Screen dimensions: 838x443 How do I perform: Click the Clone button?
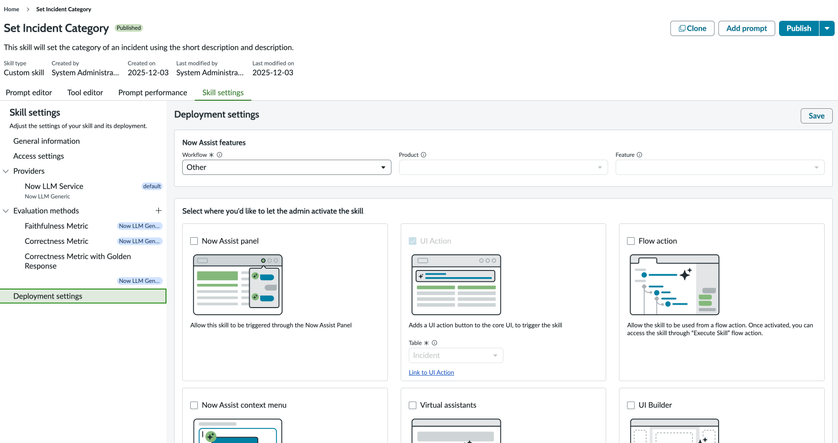point(692,28)
